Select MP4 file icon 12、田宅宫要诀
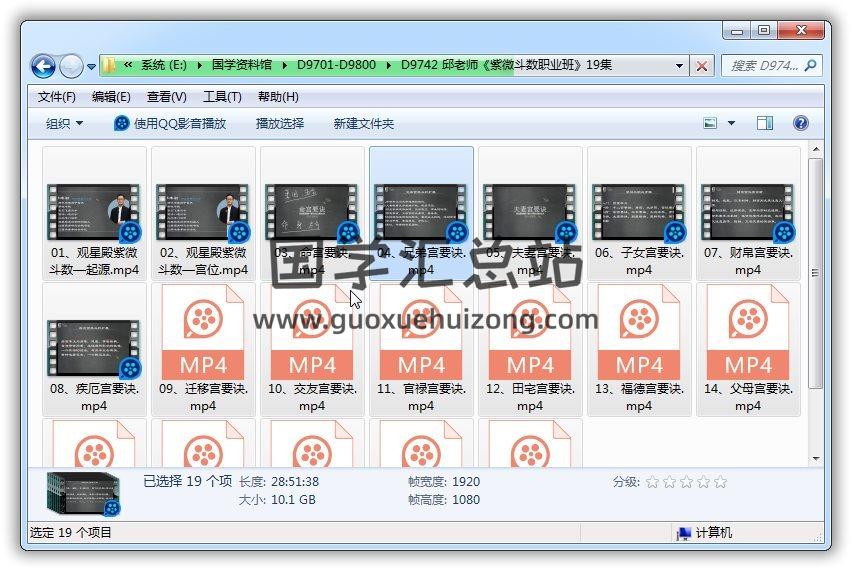Viewport: 852px width, 571px height. point(530,332)
